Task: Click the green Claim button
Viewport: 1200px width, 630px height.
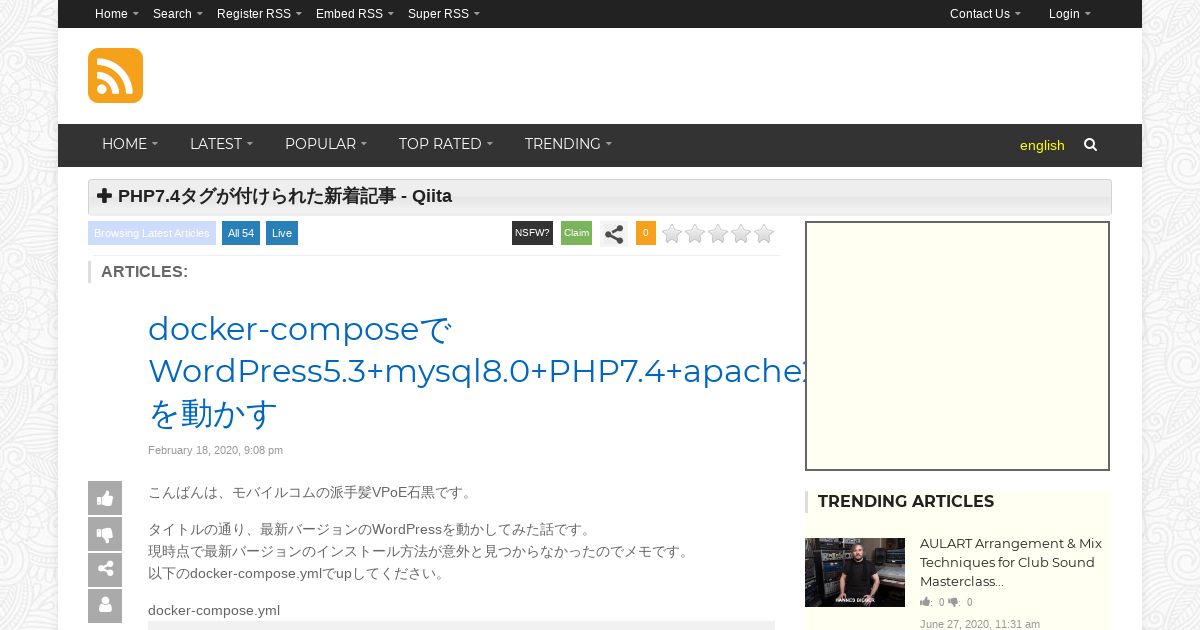Action: (576, 233)
